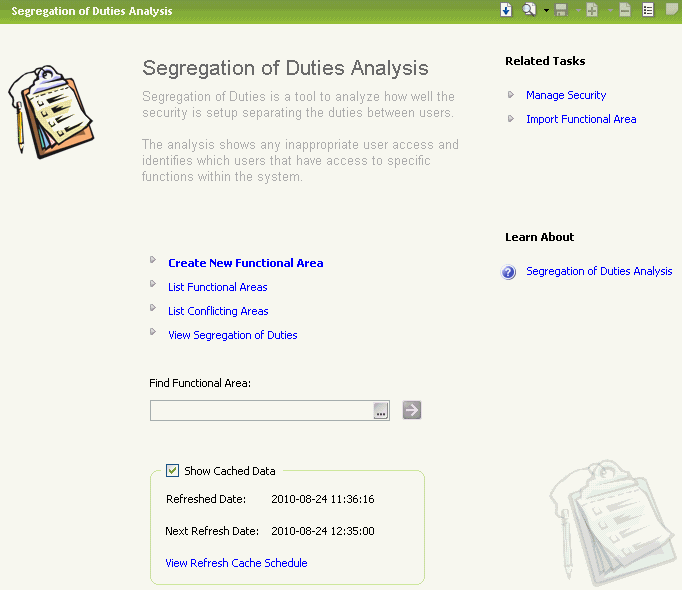682x590 pixels.
Task: Click the blue help question mark icon
Action: click(x=509, y=272)
